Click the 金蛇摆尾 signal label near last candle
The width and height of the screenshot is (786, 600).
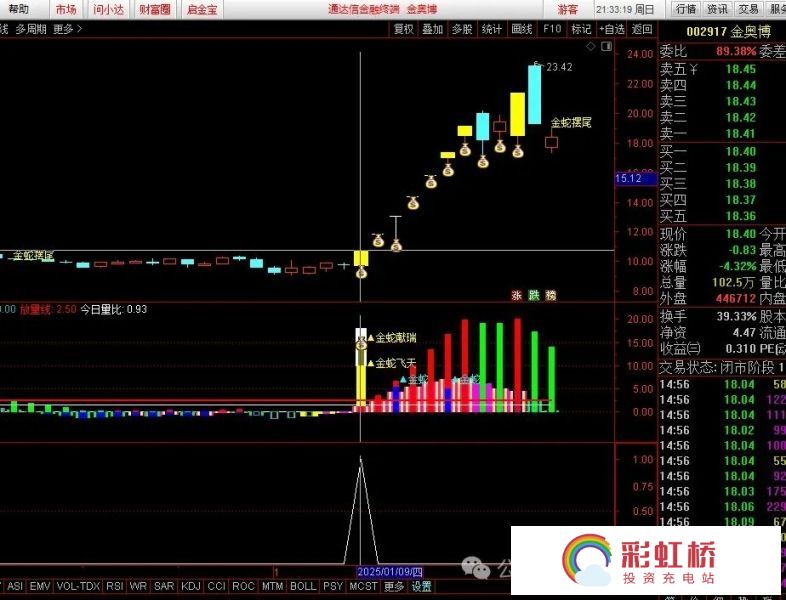click(x=571, y=123)
